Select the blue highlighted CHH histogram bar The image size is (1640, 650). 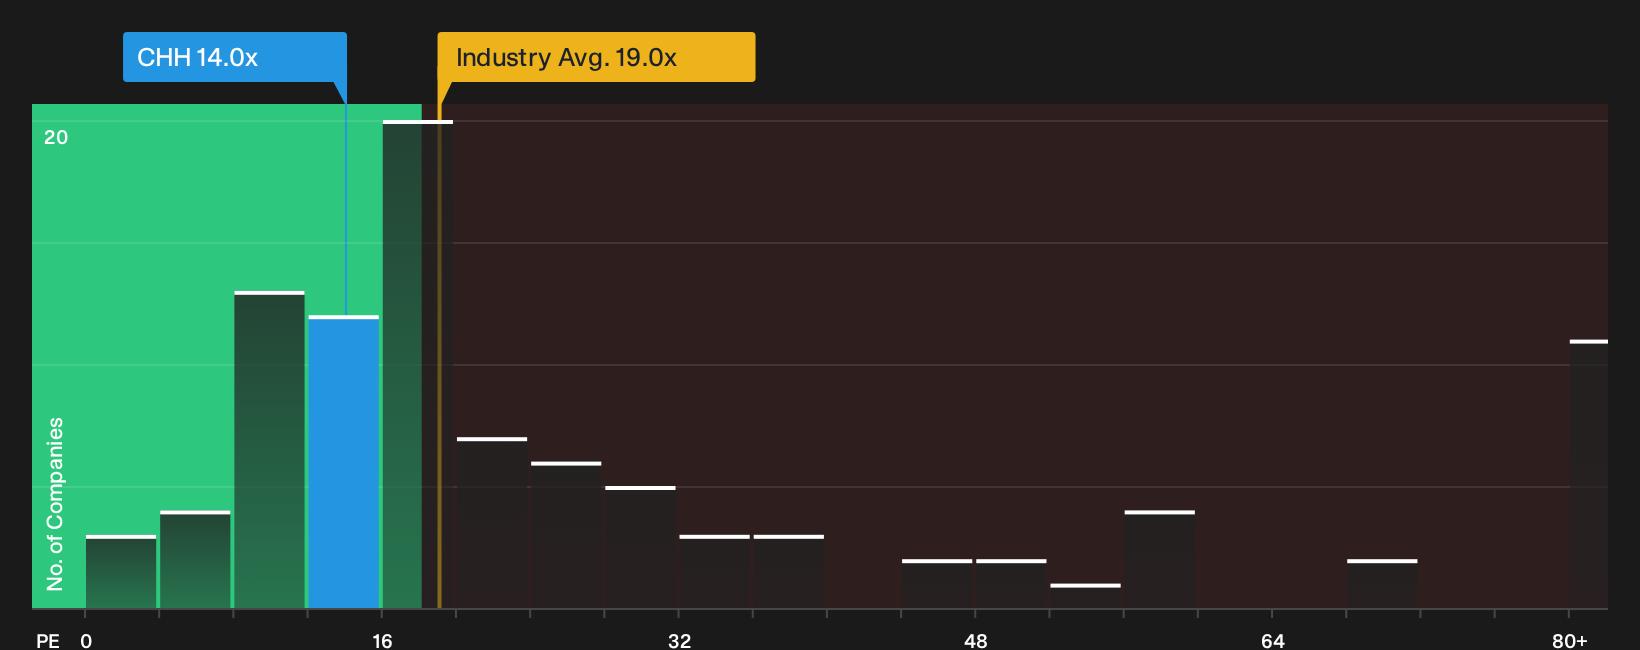pos(344,462)
